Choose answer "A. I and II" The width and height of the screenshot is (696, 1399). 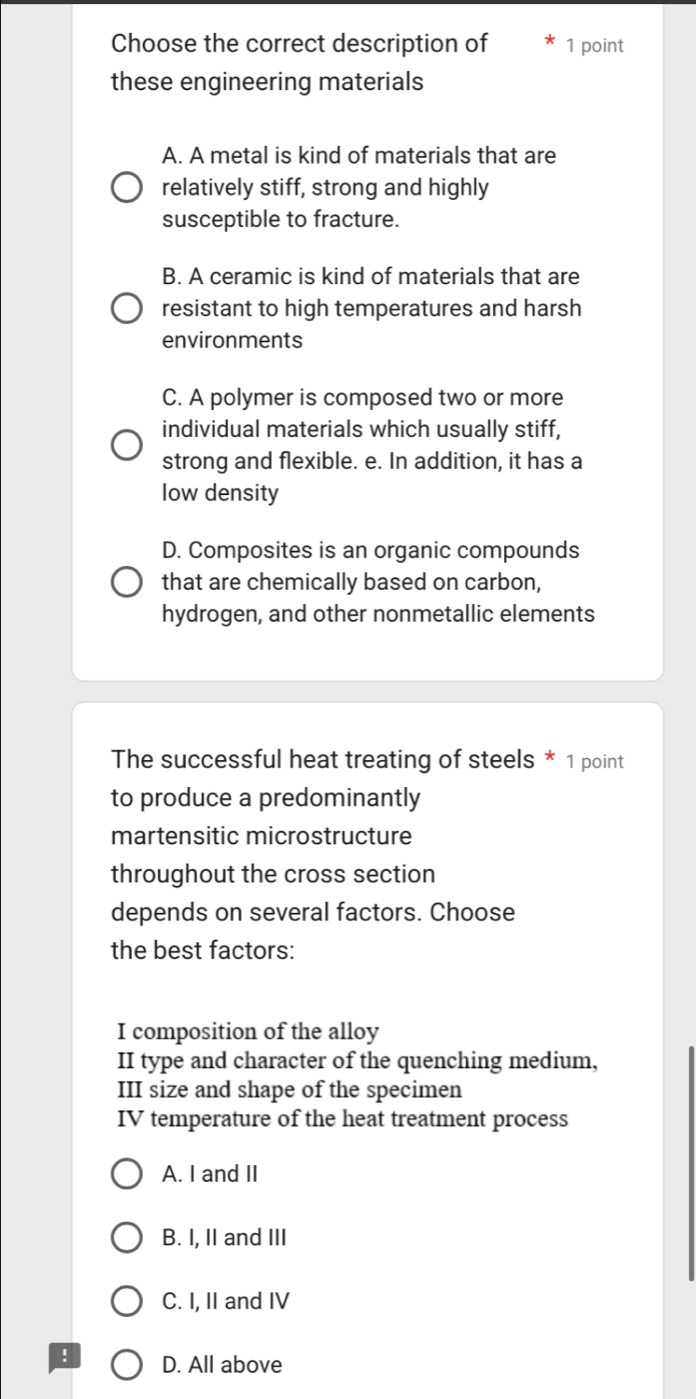click(x=126, y=1173)
